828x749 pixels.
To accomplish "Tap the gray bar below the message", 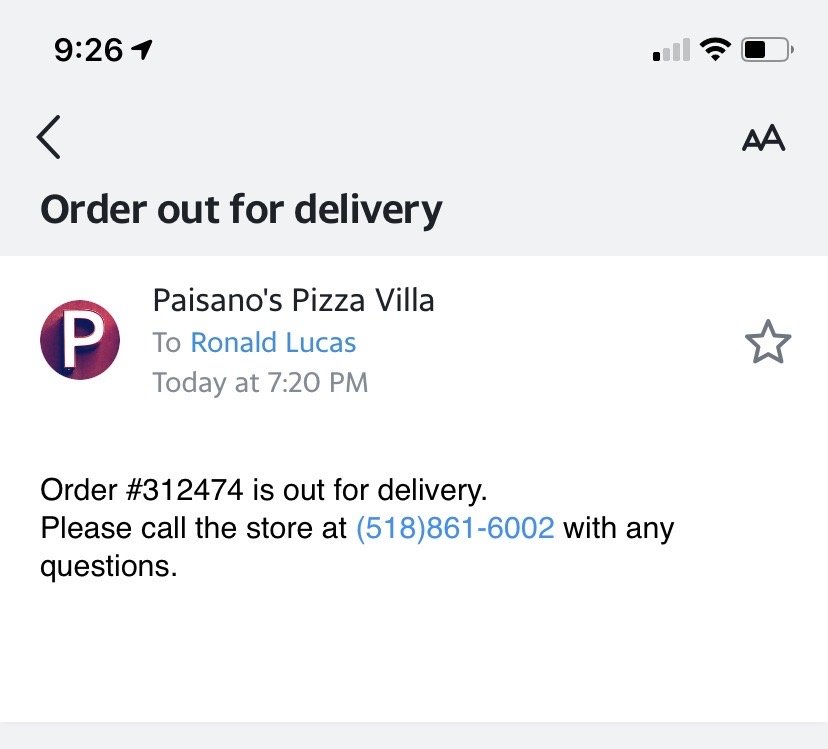I will 414,735.
